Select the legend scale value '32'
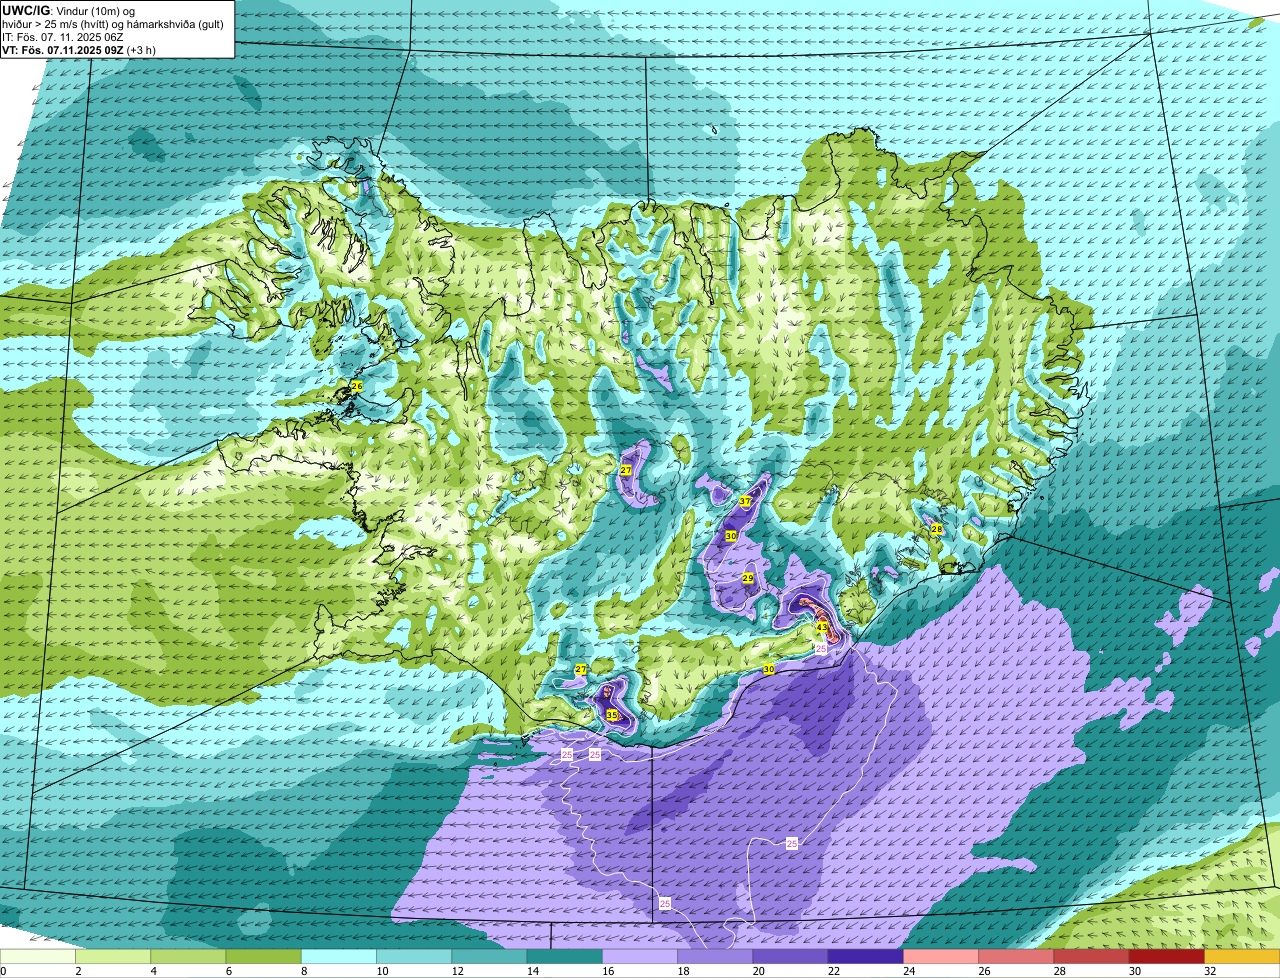Viewport: 1280px width, 978px height. (1210, 971)
